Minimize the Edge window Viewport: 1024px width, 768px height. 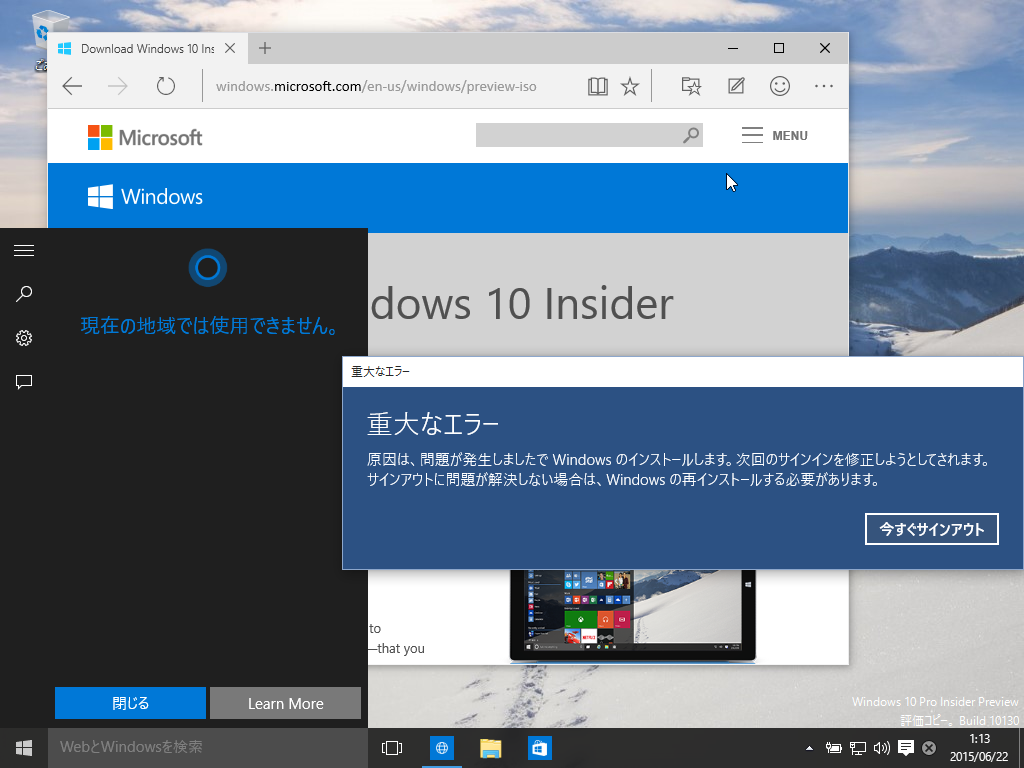coord(733,48)
